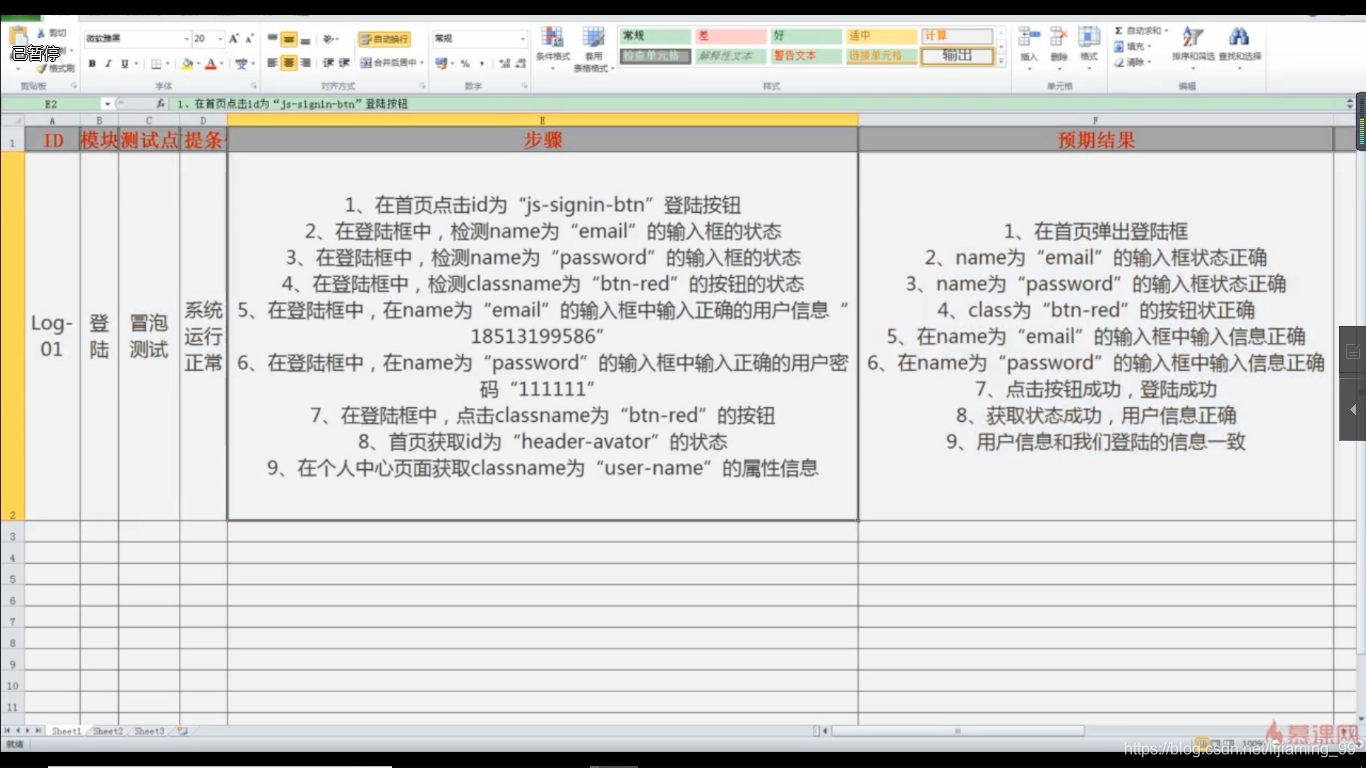
Task: Click the cell borders icon
Action: (156, 64)
